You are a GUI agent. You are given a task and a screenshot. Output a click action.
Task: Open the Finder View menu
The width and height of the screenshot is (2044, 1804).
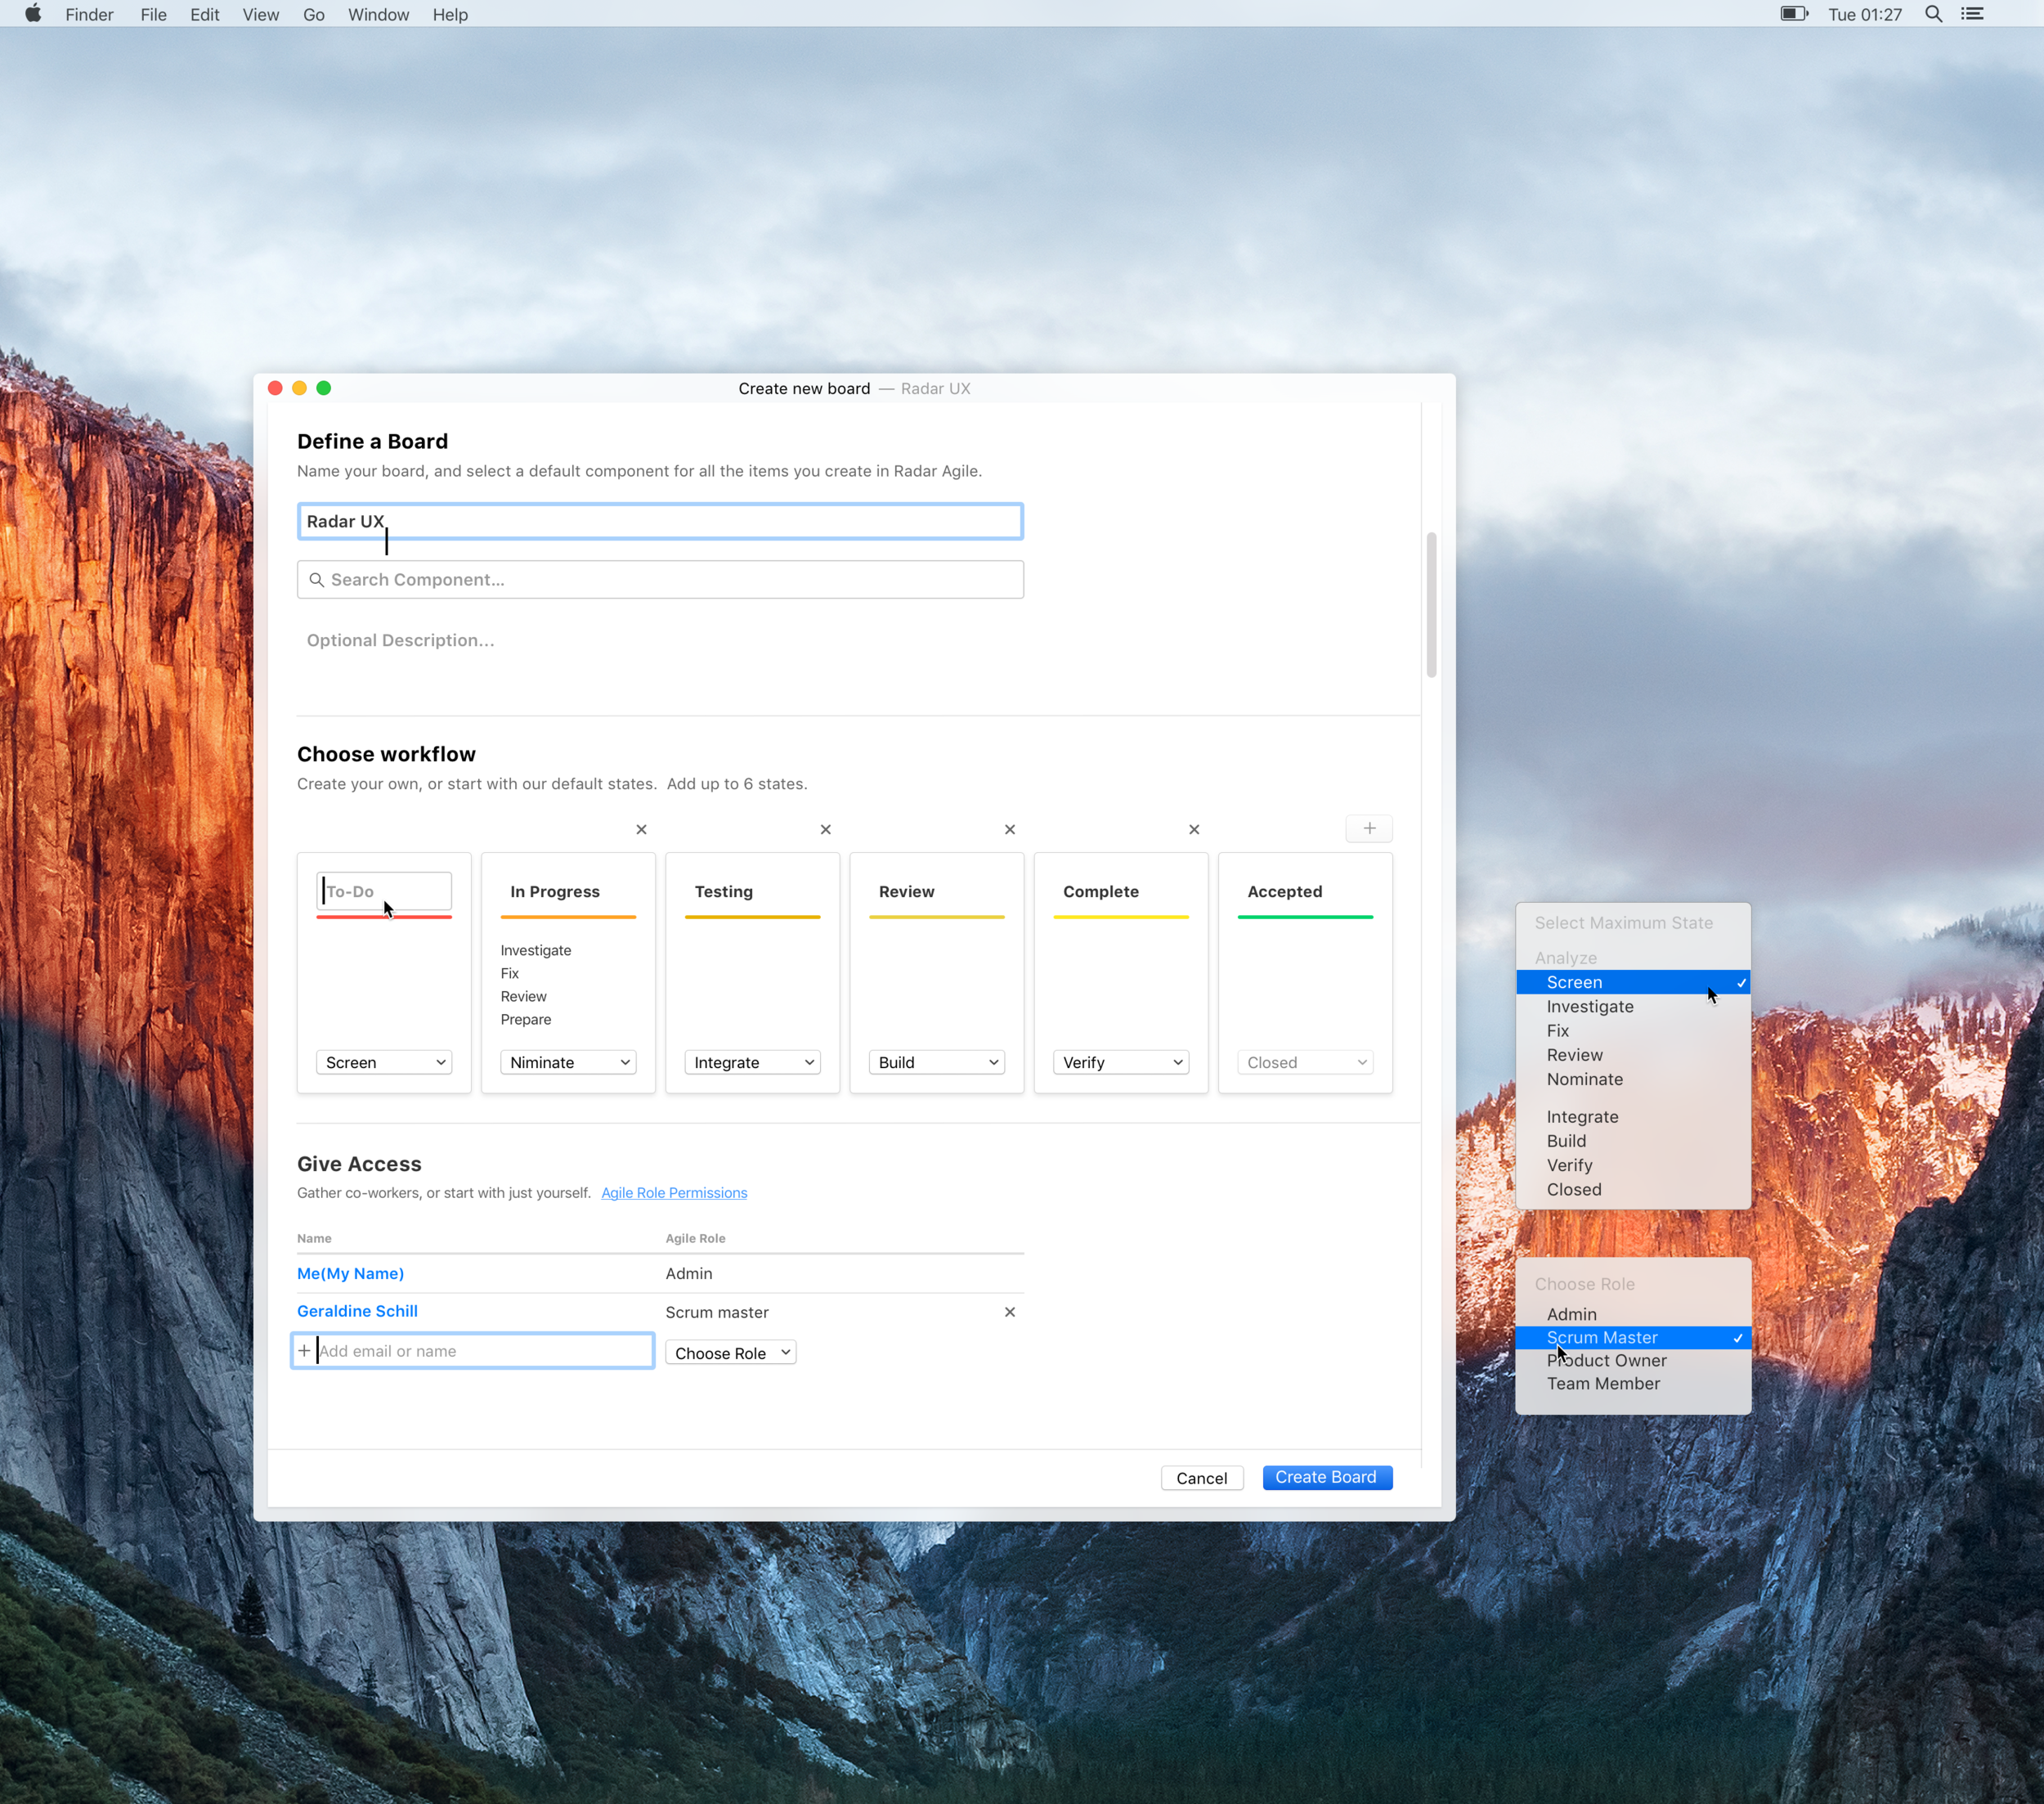(x=260, y=14)
